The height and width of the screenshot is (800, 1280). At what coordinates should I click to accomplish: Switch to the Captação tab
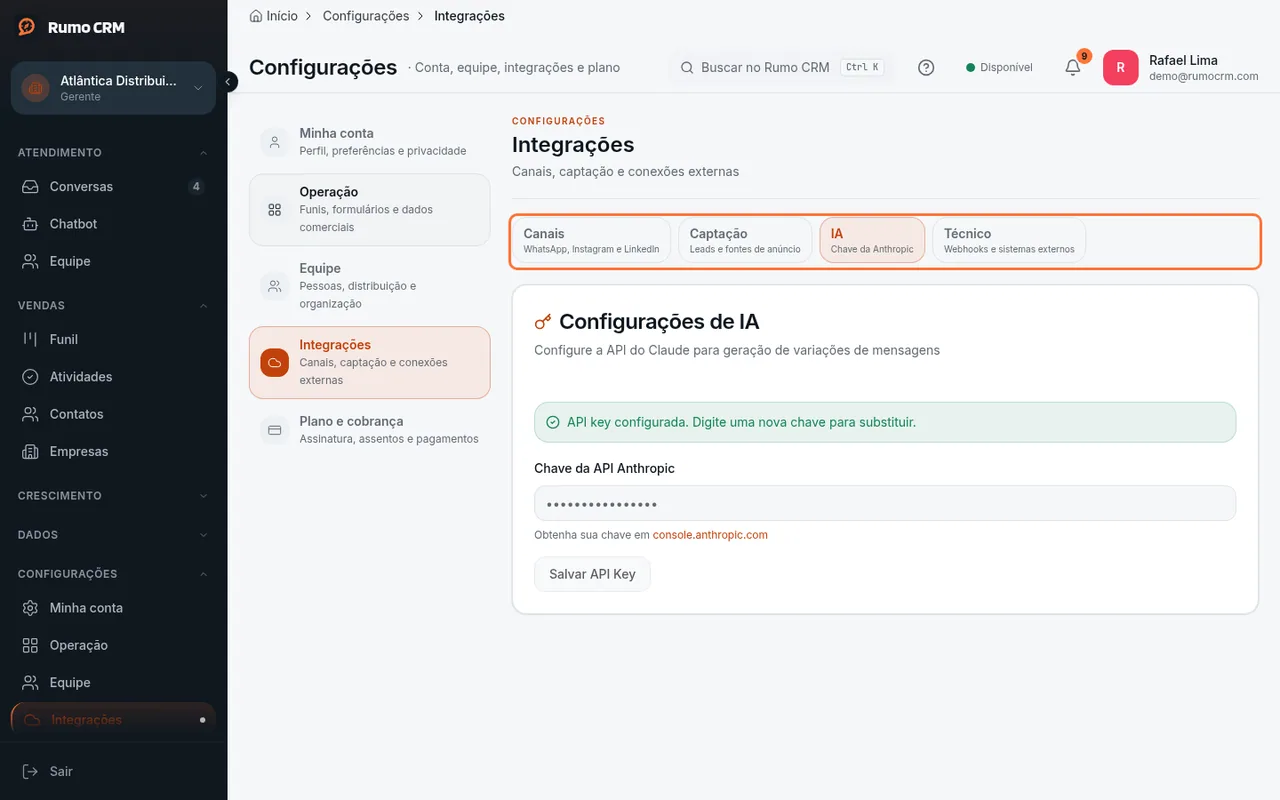pyautogui.click(x=745, y=241)
